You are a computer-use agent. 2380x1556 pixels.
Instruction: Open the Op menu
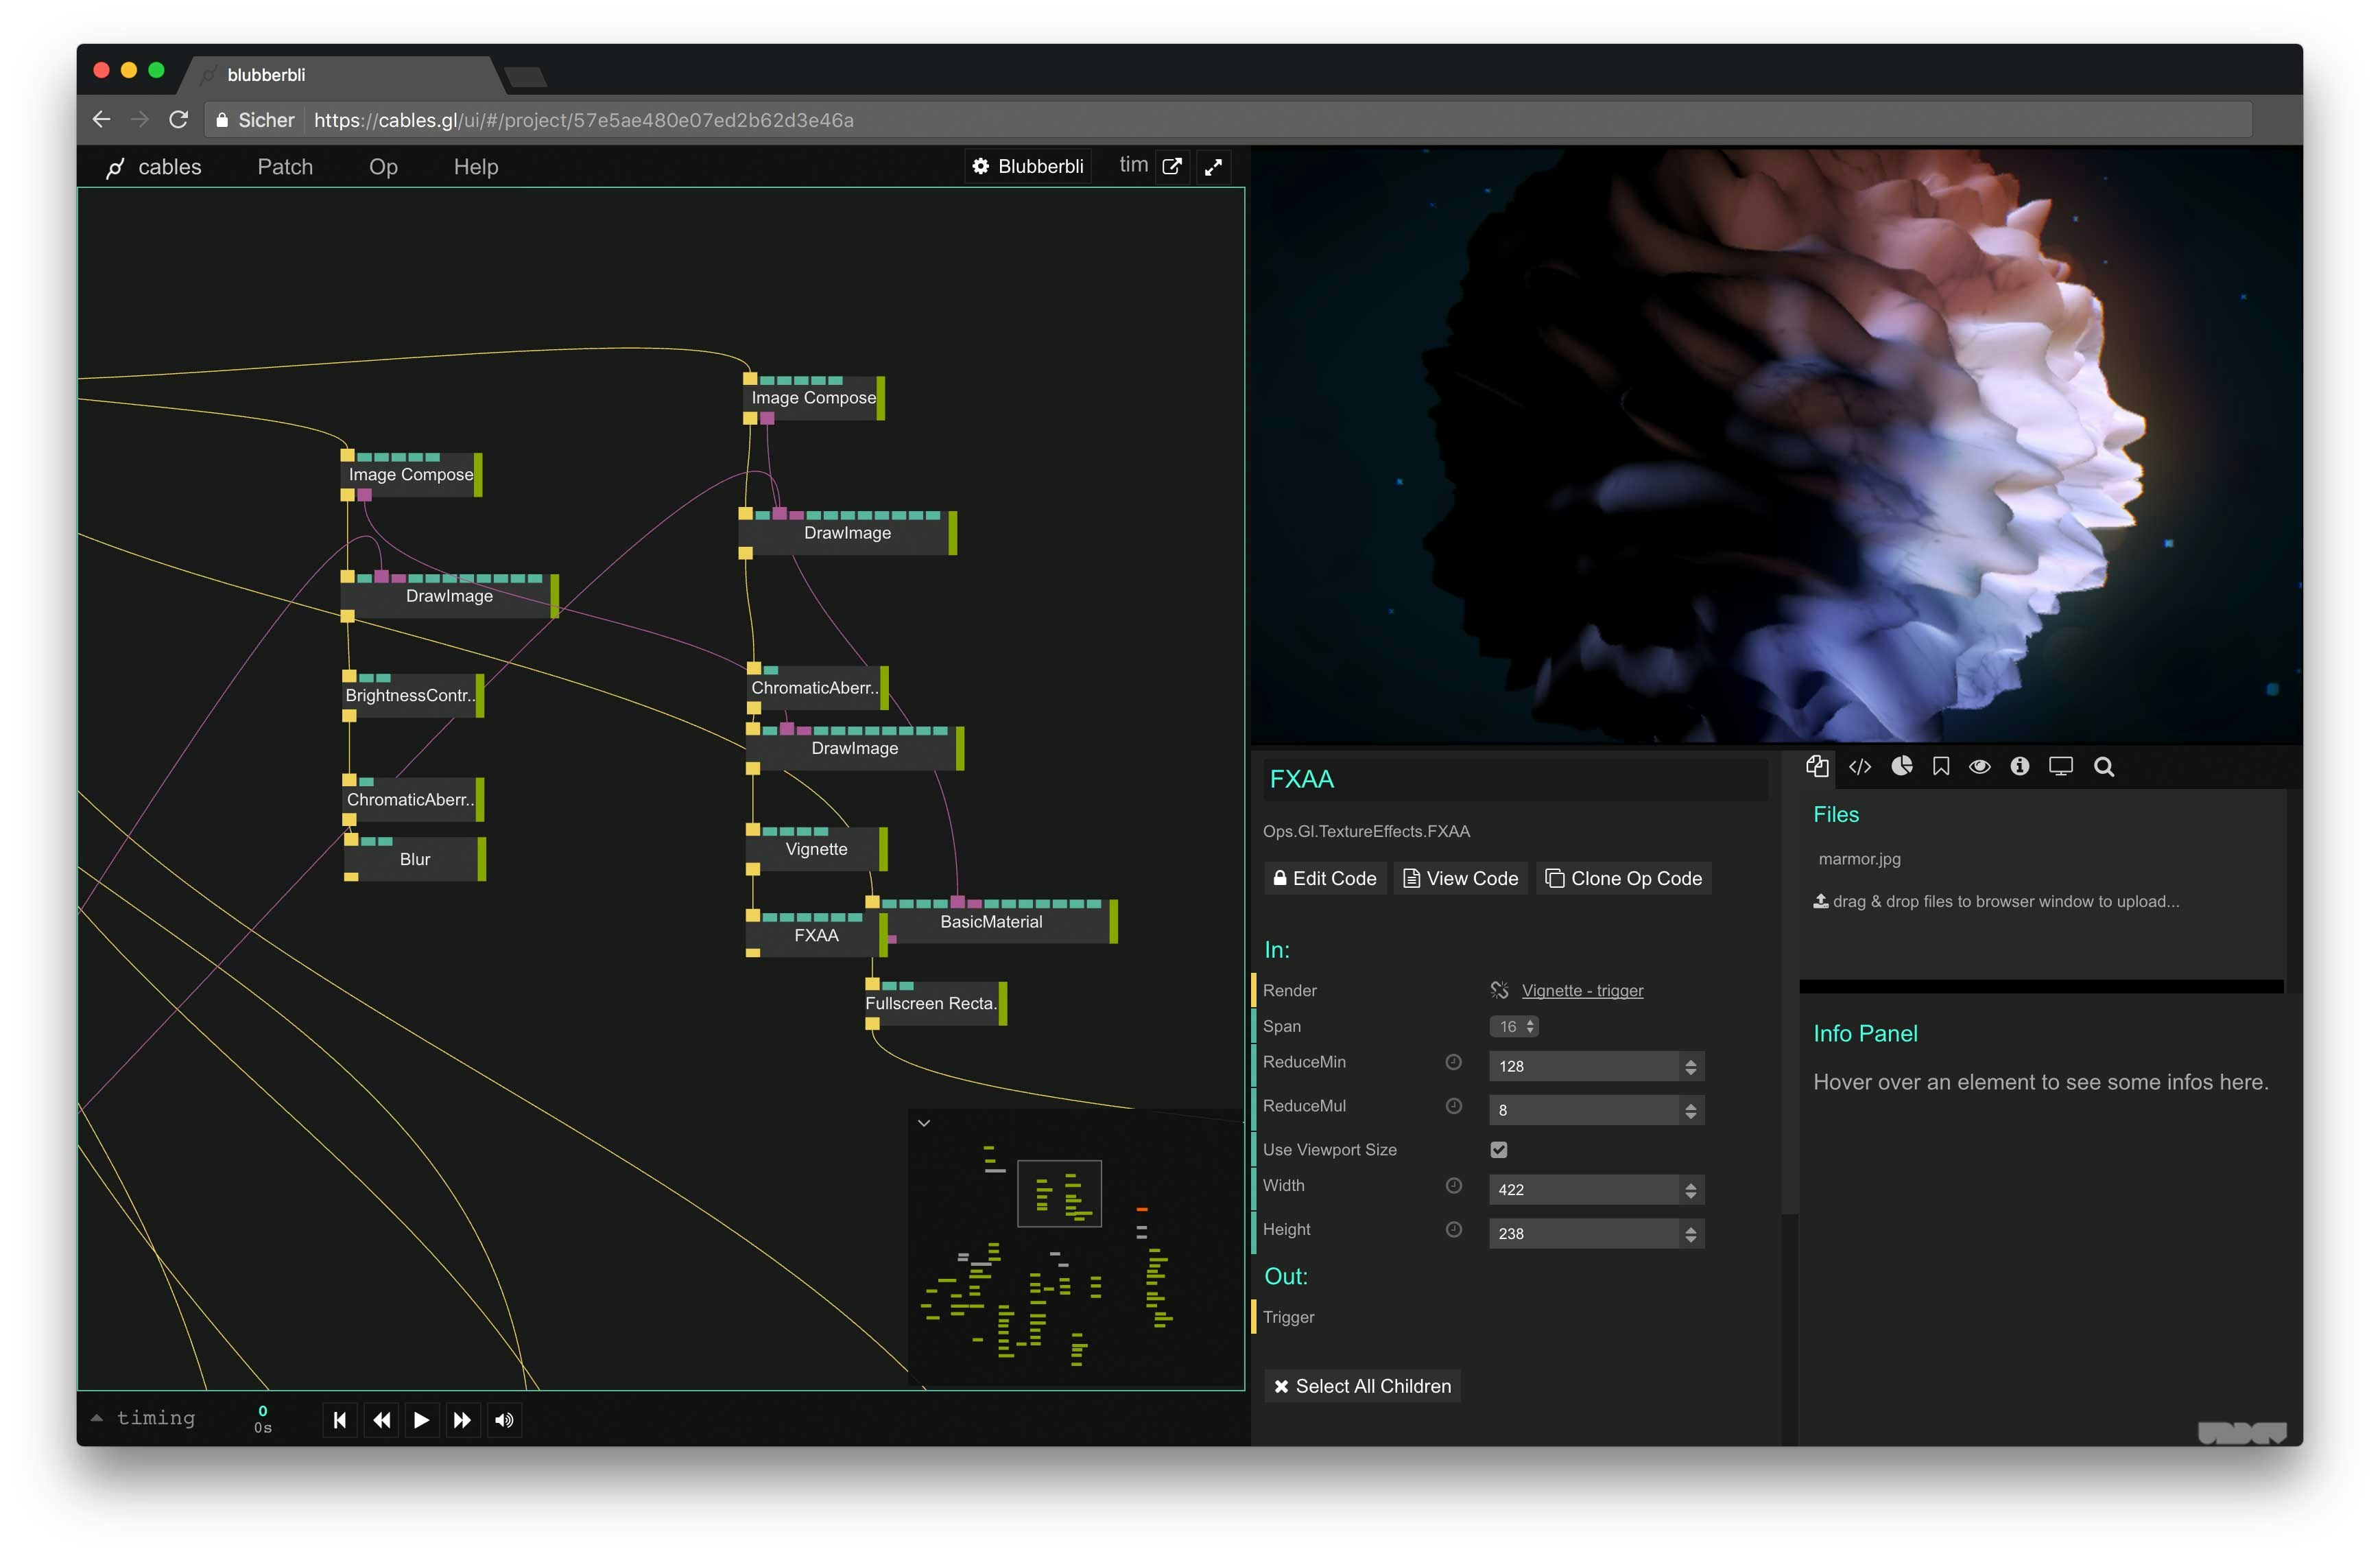click(x=383, y=167)
